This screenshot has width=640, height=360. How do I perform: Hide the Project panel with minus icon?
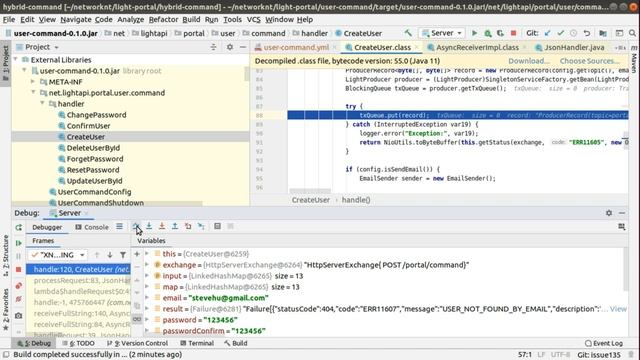tap(243, 47)
